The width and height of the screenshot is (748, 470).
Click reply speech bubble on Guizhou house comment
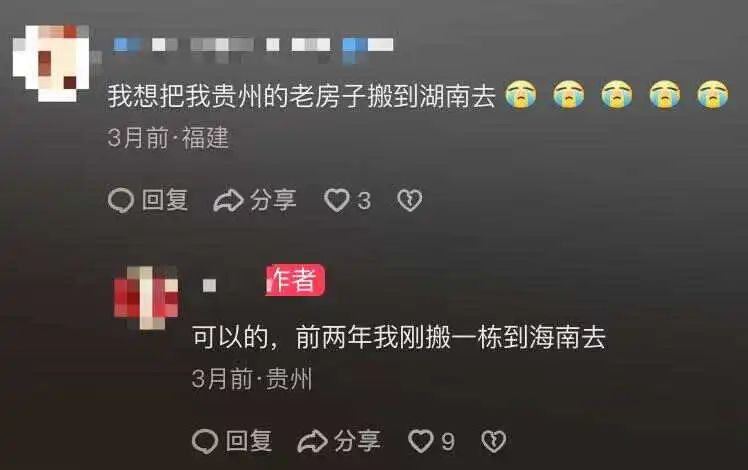pos(121,200)
